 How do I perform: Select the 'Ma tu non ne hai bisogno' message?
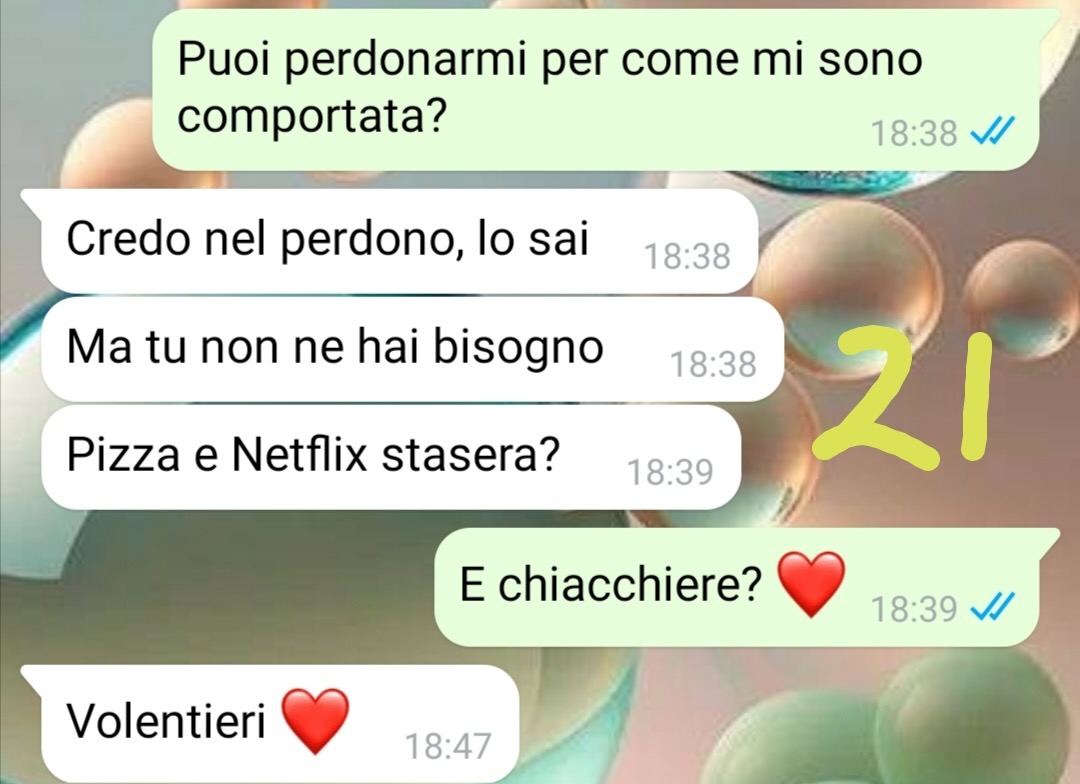click(x=413, y=349)
